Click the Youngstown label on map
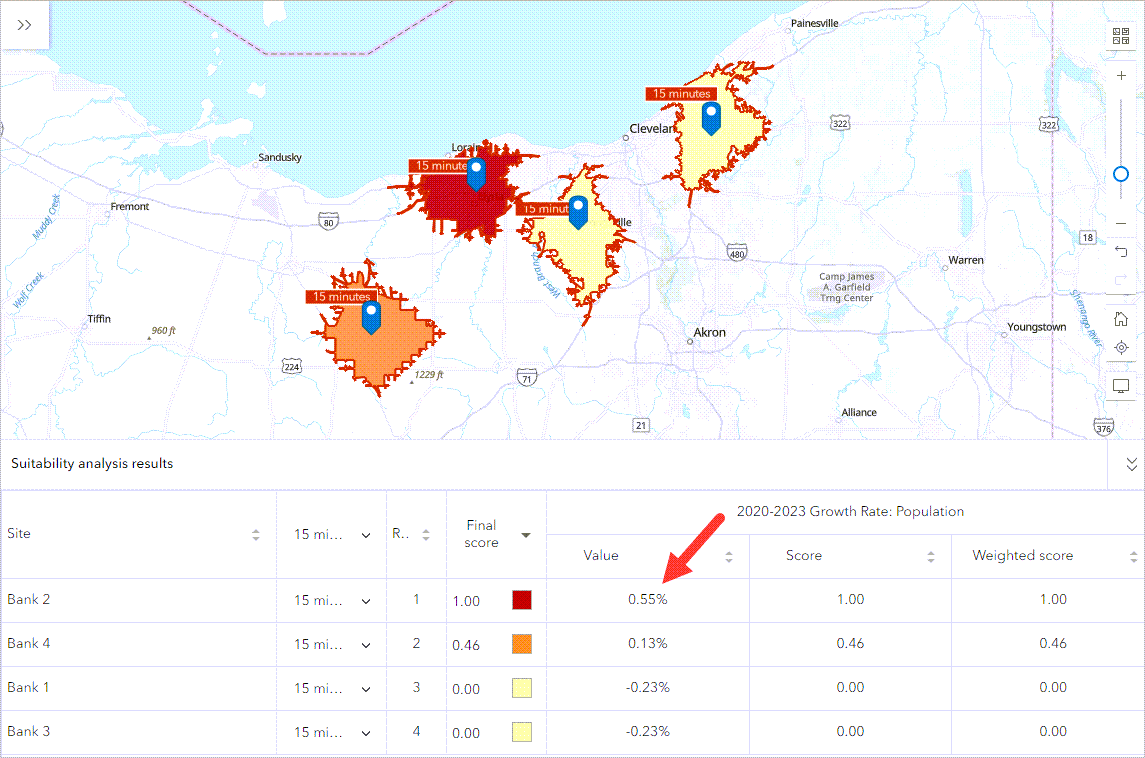Screen dimensions: 1145x758 (1036, 327)
